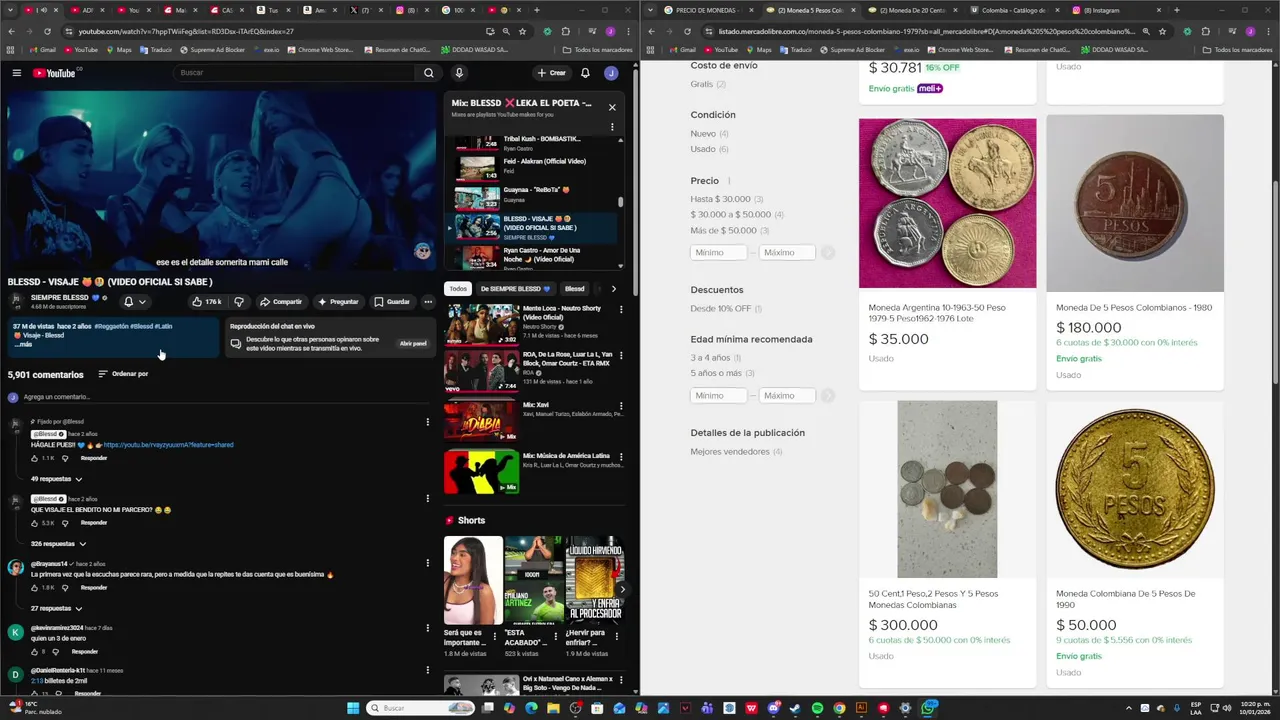Expand 27 respuestas under Brayanus14's comment
This screenshot has height=720, width=1280.
[56, 608]
